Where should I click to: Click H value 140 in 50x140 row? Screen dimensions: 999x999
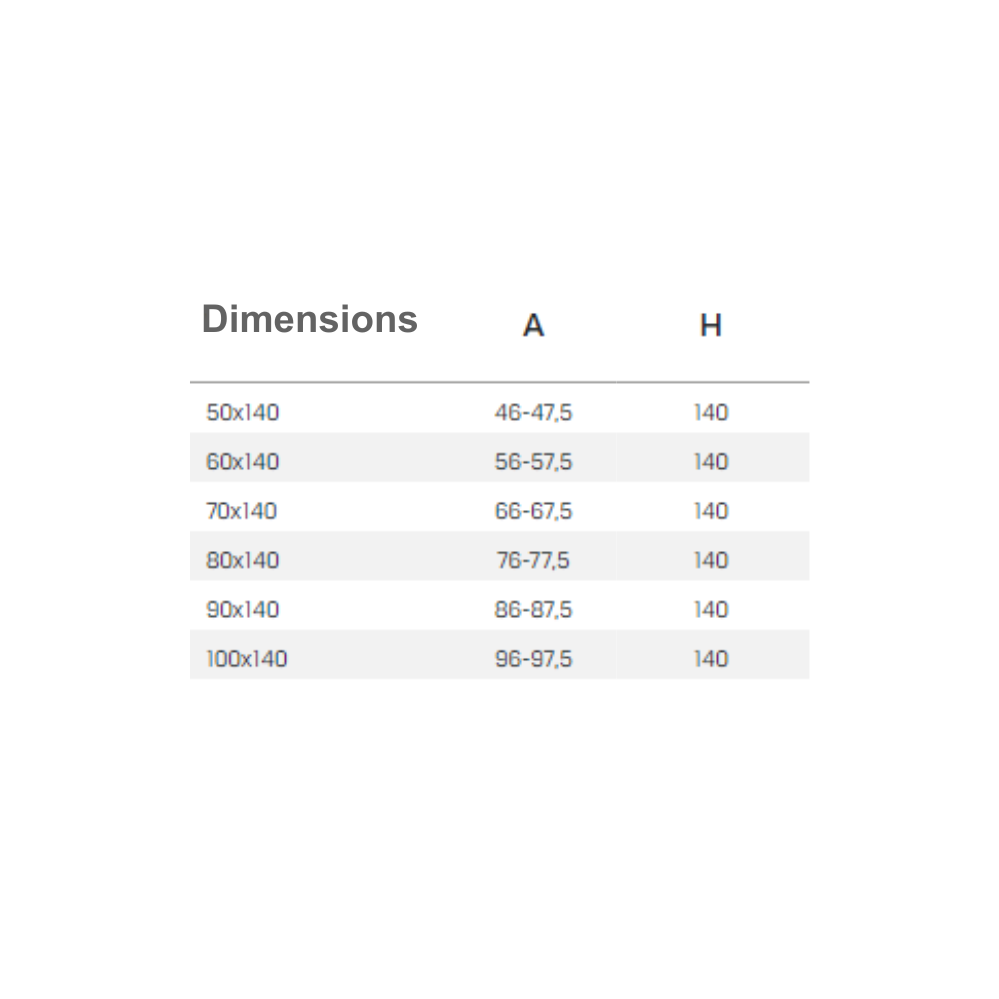[x=711, y=412]
